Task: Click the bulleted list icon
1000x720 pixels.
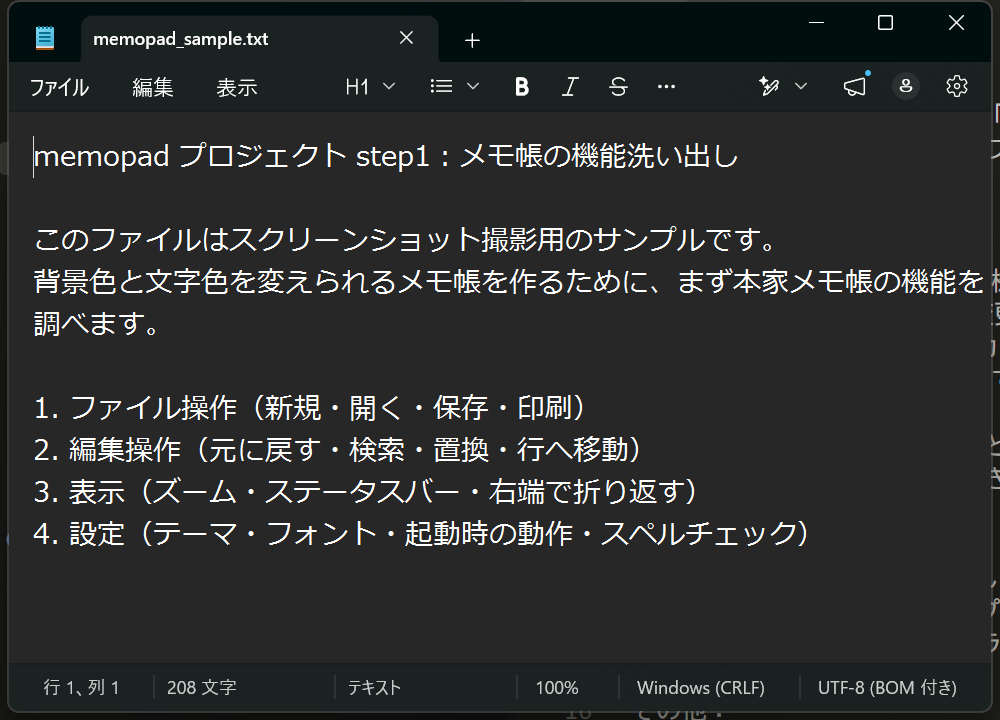Action: click(x=441, y=86)
